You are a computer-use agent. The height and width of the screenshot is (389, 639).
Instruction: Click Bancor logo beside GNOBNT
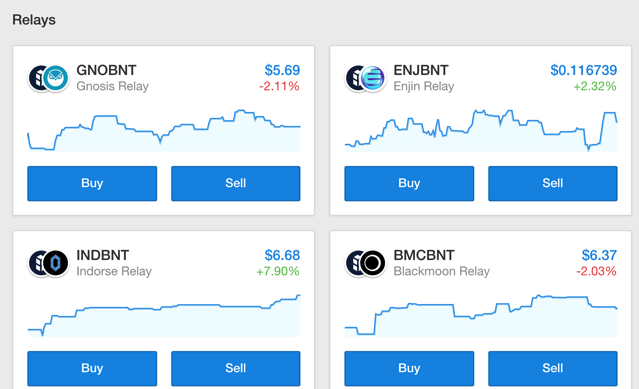36,78
